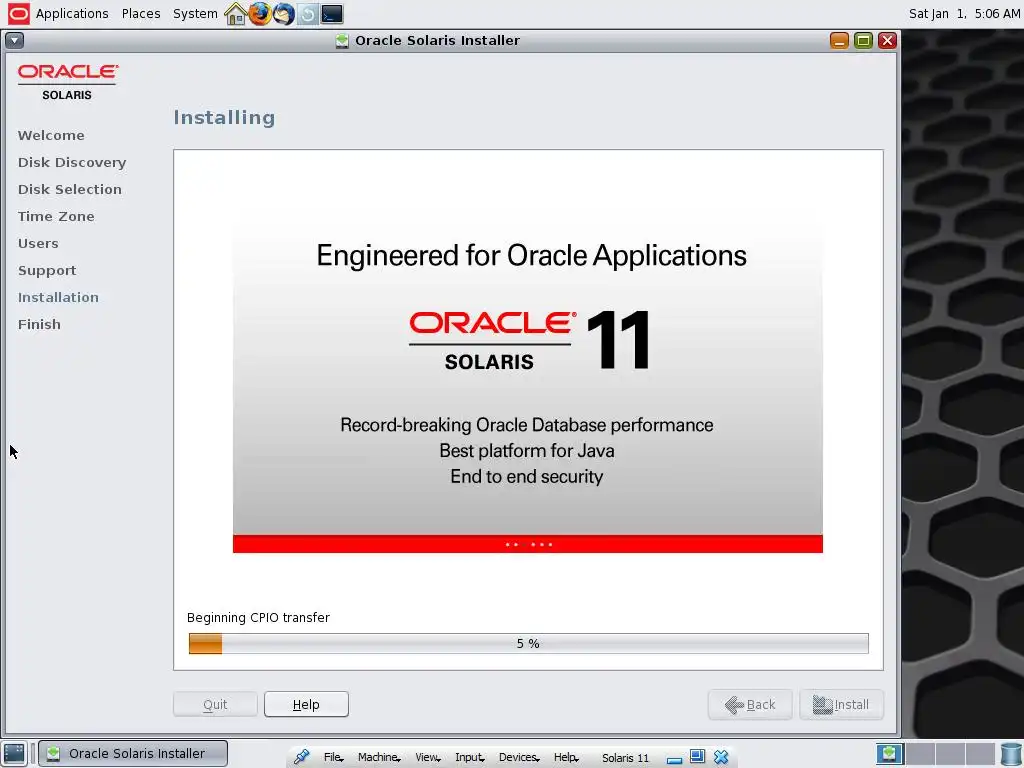Select the Disk Selection step in sidebar
Screen dimensions: 1024x768
pyautogui.click(x=70, y=189)
